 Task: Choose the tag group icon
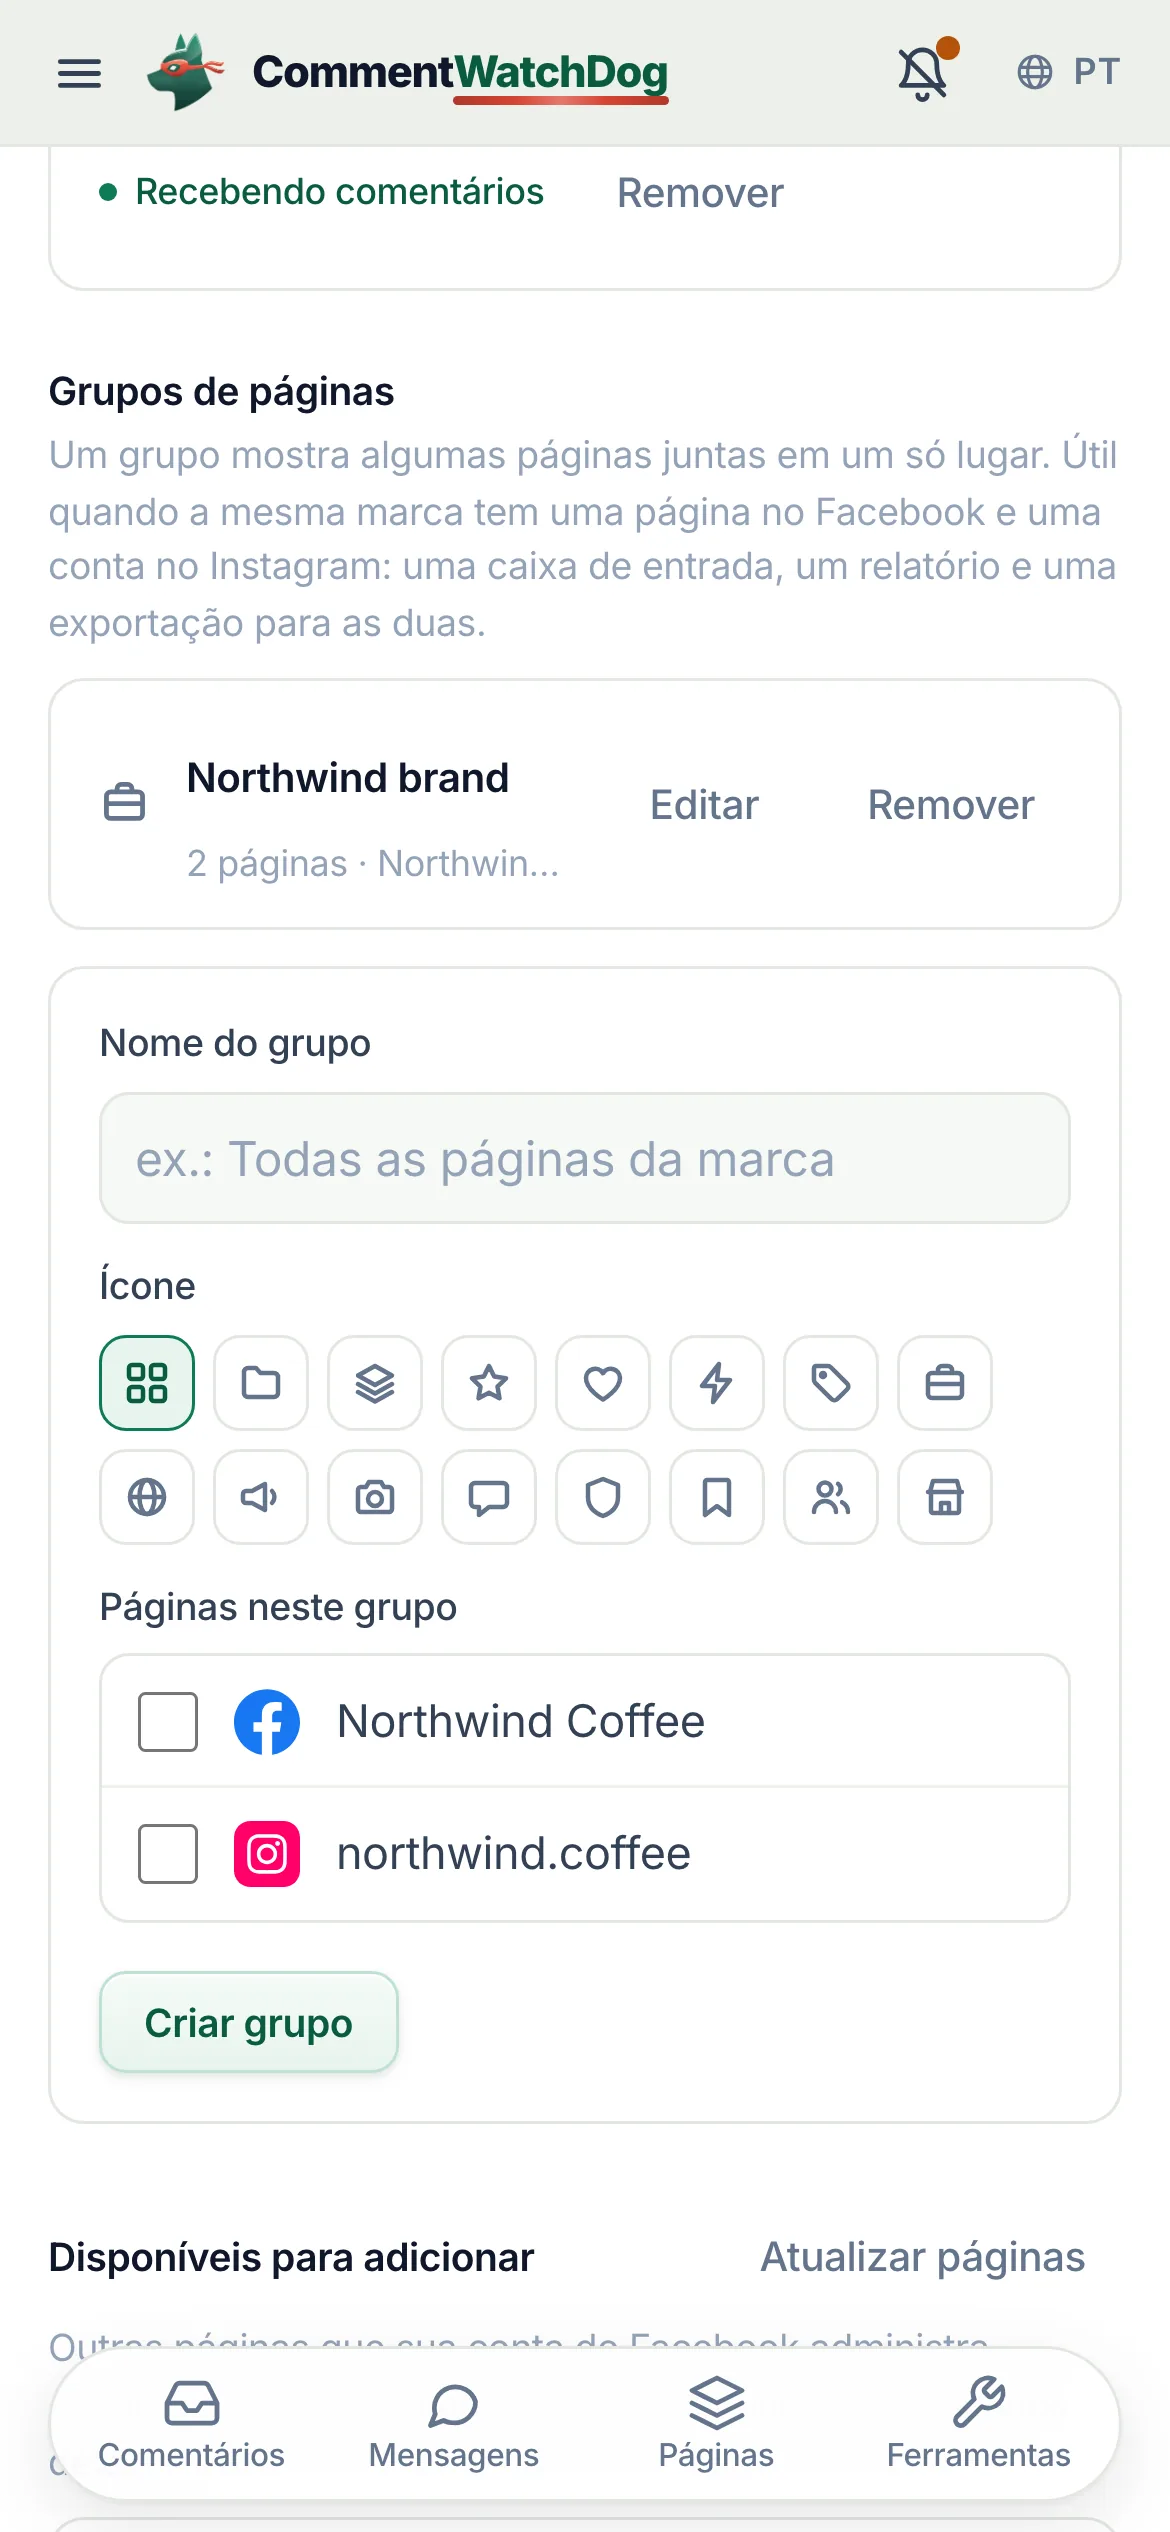831,1383
